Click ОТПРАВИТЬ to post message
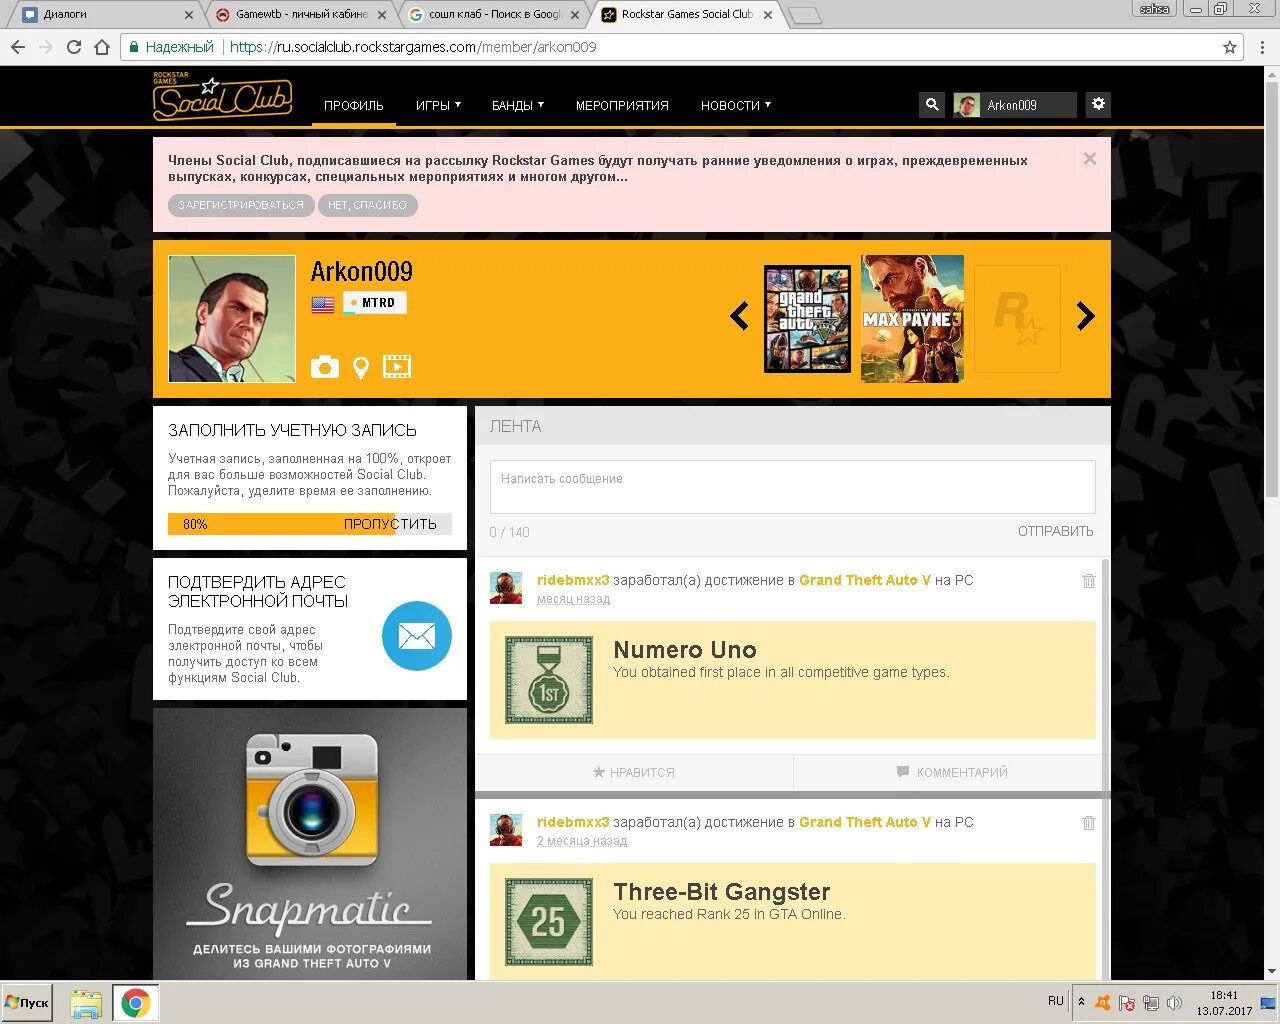 coord(1056,531)
